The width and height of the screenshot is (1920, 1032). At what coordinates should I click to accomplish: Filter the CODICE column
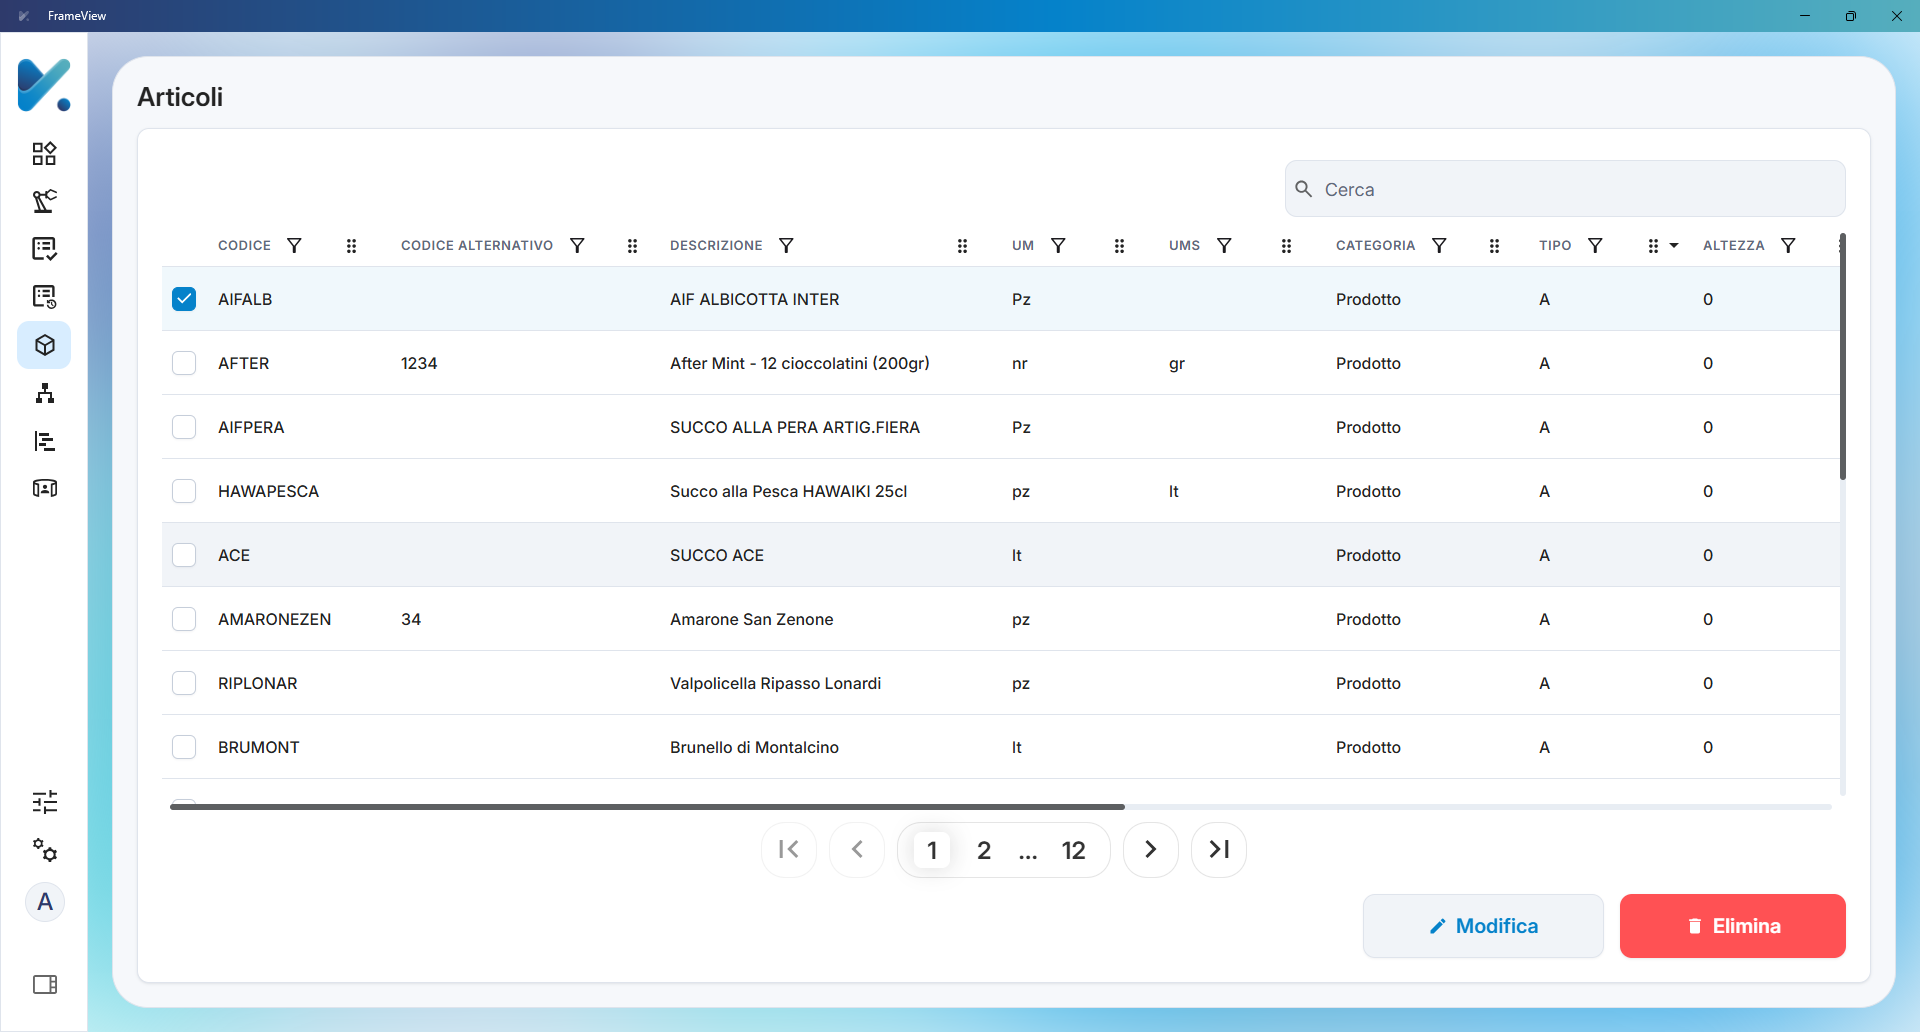click(294, 246)
